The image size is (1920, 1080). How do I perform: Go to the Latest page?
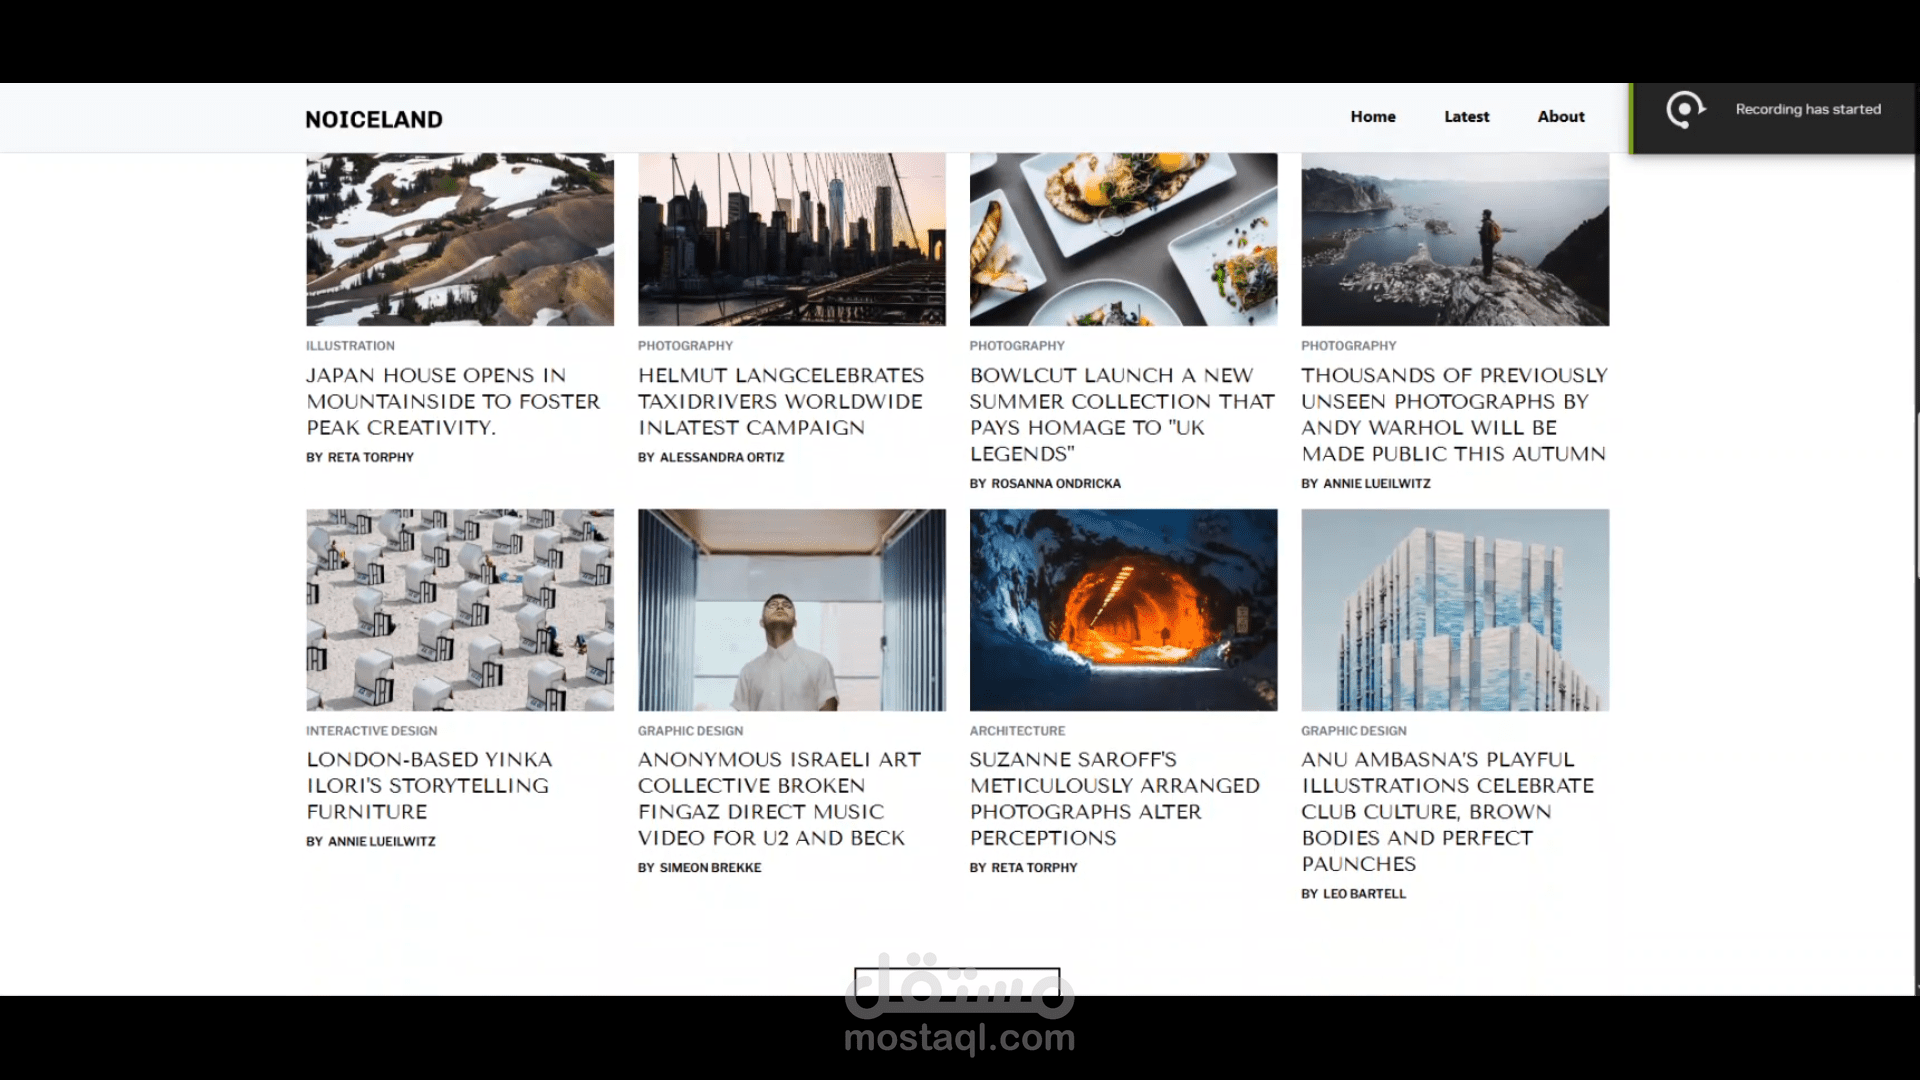click(1466, 116)
